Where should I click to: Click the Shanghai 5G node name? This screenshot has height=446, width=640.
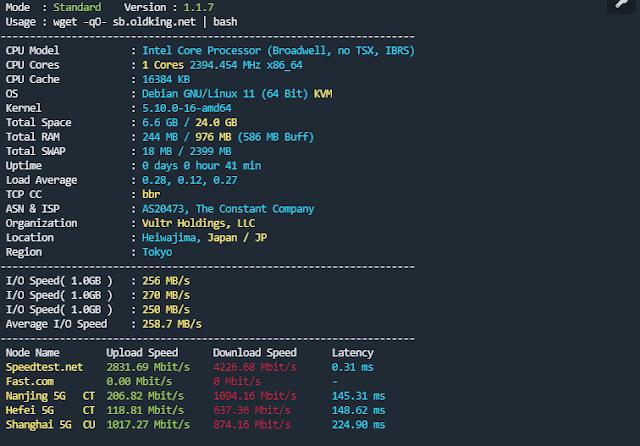(38, 425)
